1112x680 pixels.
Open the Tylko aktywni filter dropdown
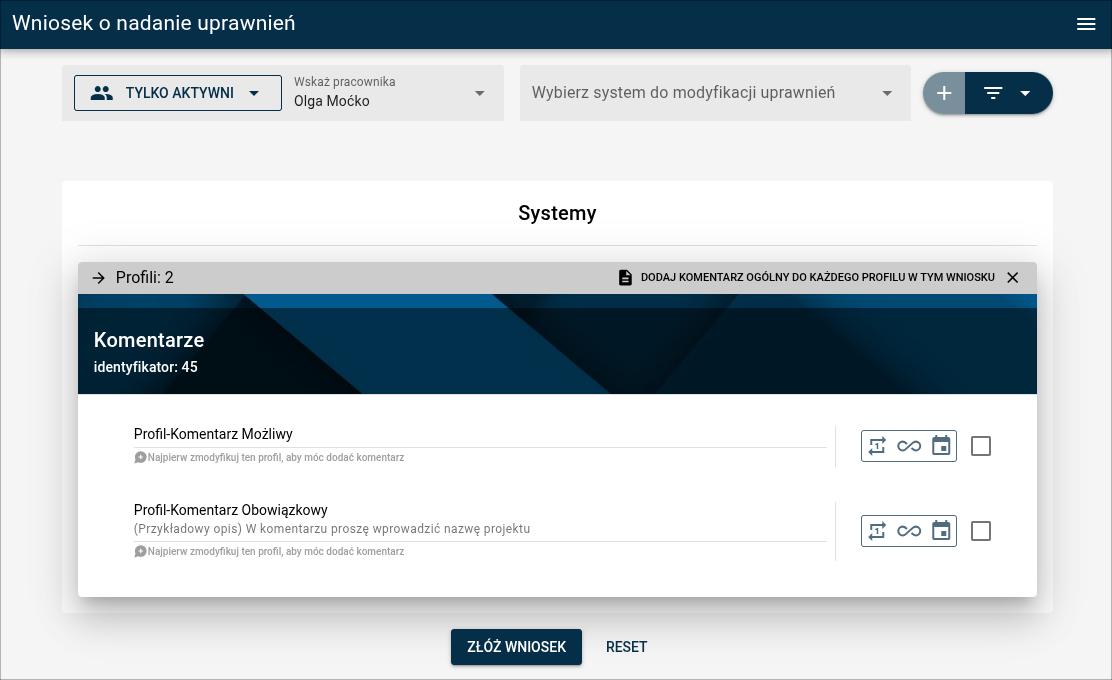(178, 93)
